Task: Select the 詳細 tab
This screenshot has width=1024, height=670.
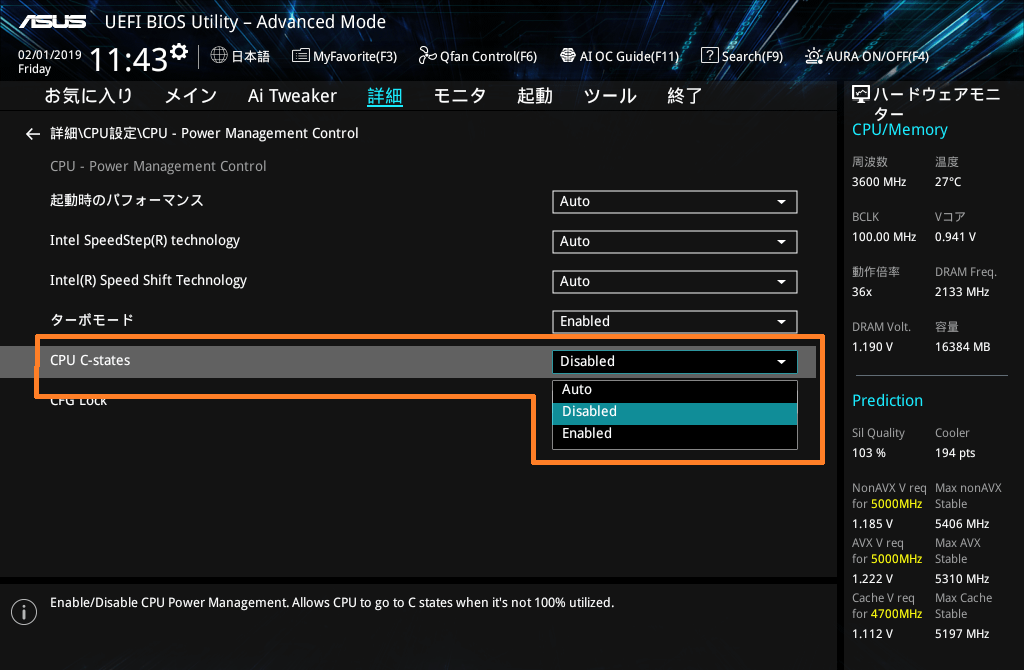Action: (x=385, y=96)
